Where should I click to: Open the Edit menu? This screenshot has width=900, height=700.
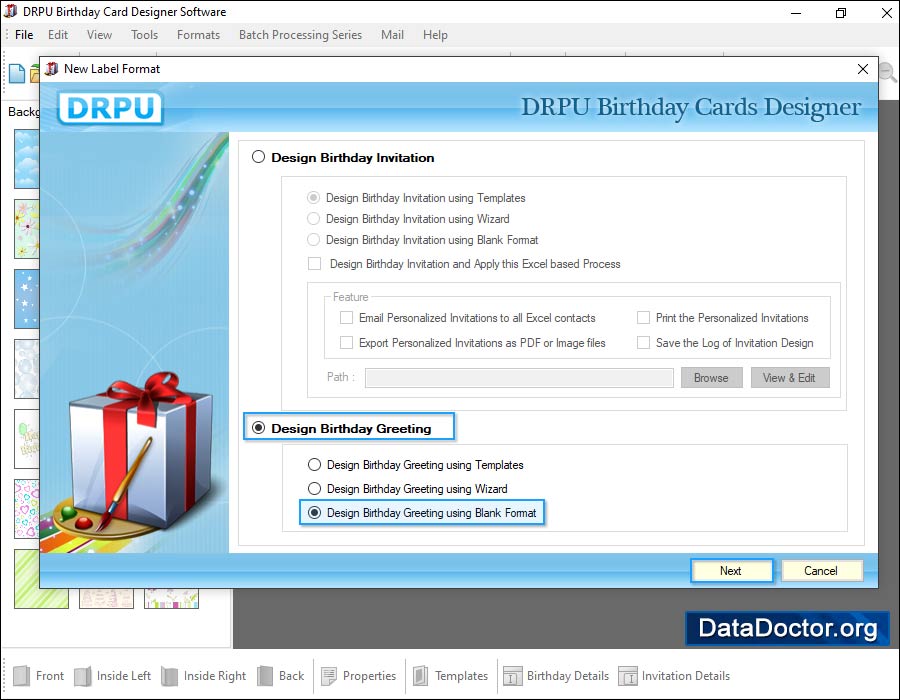(58, 35)
